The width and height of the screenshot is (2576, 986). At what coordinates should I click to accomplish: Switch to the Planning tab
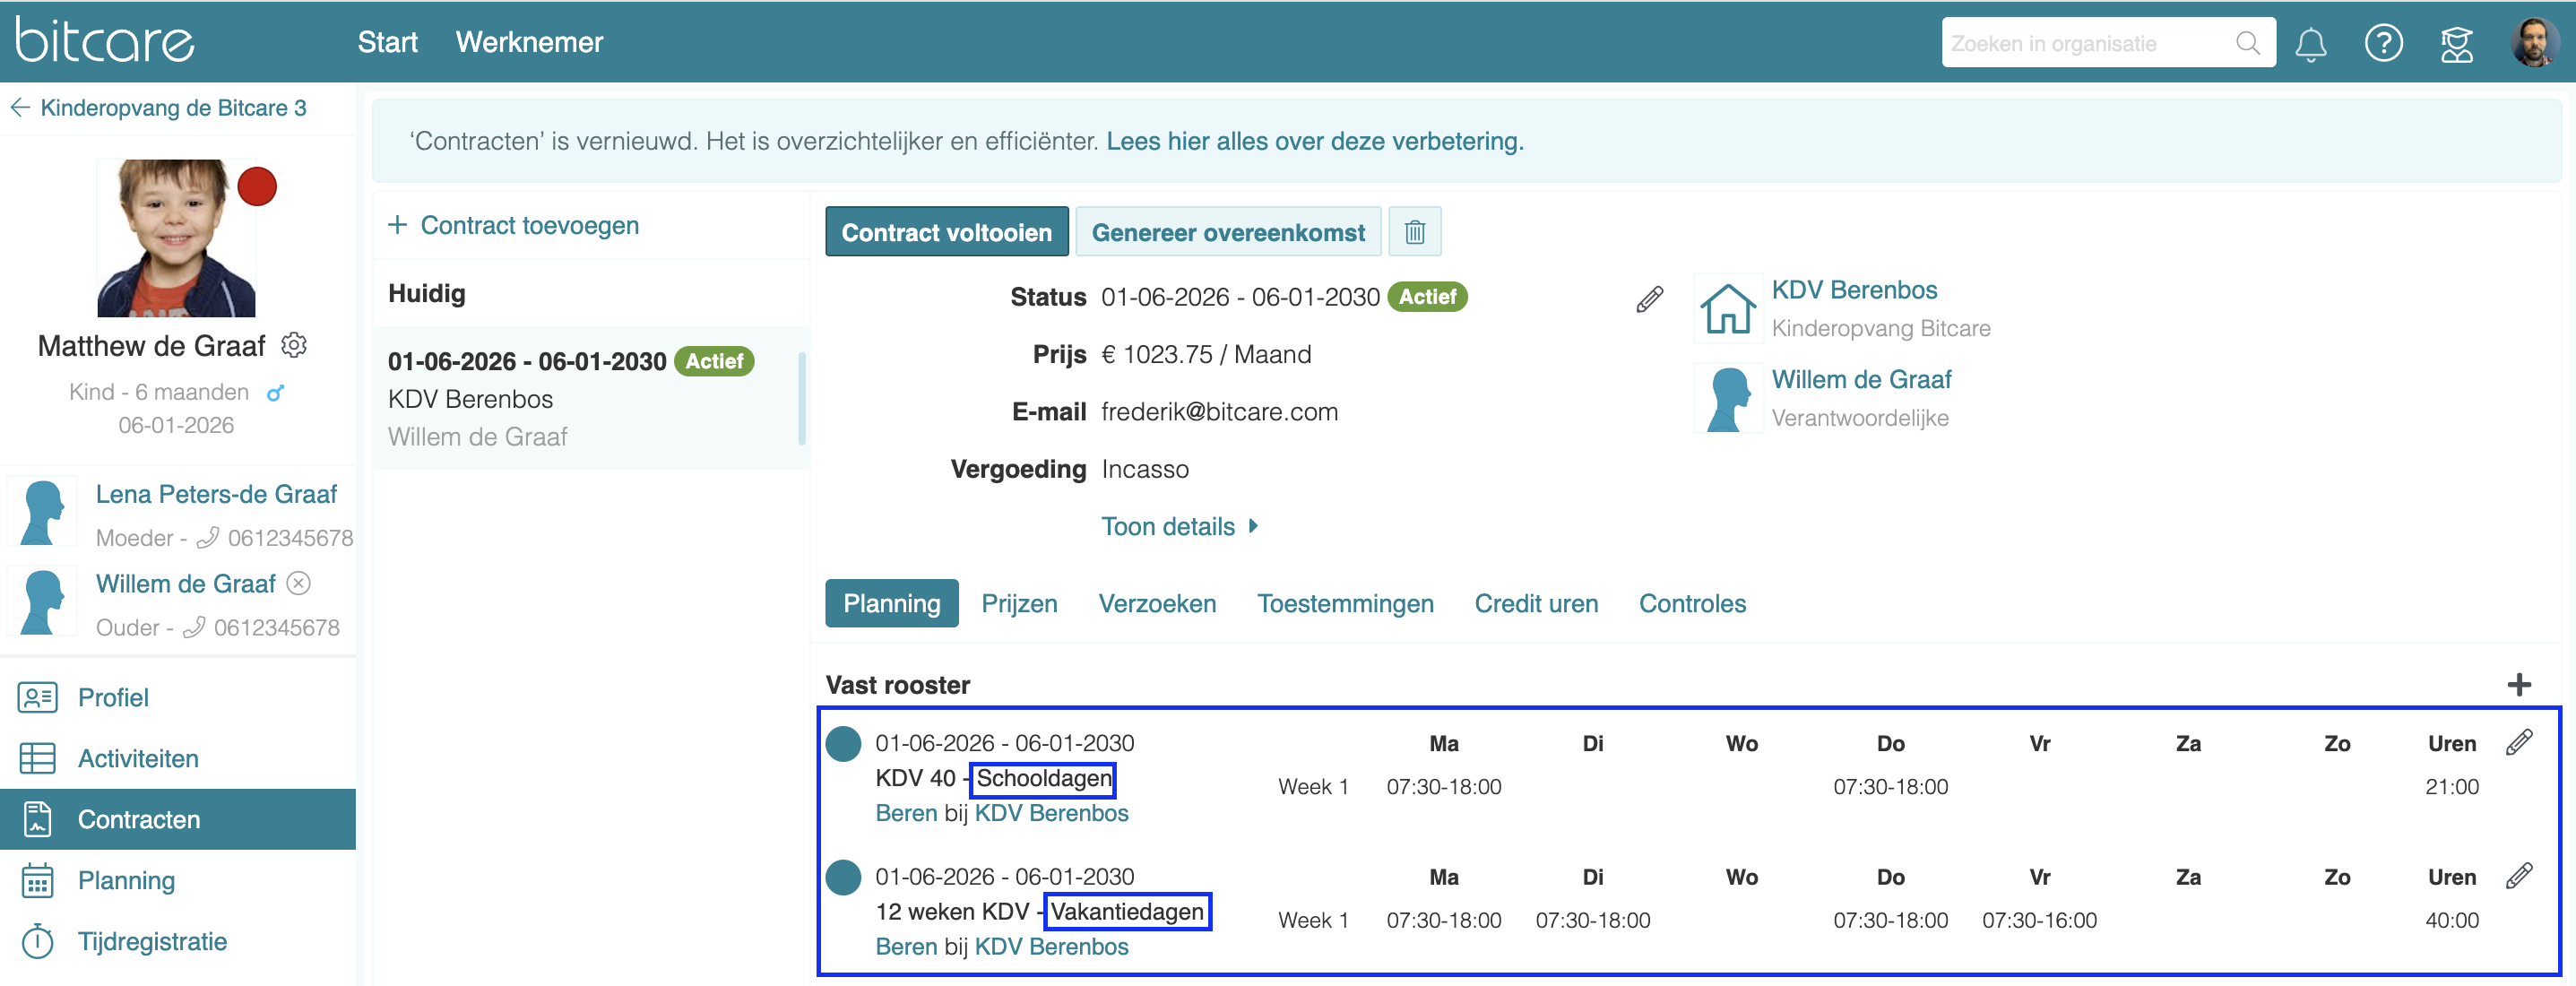pos(891,603)
